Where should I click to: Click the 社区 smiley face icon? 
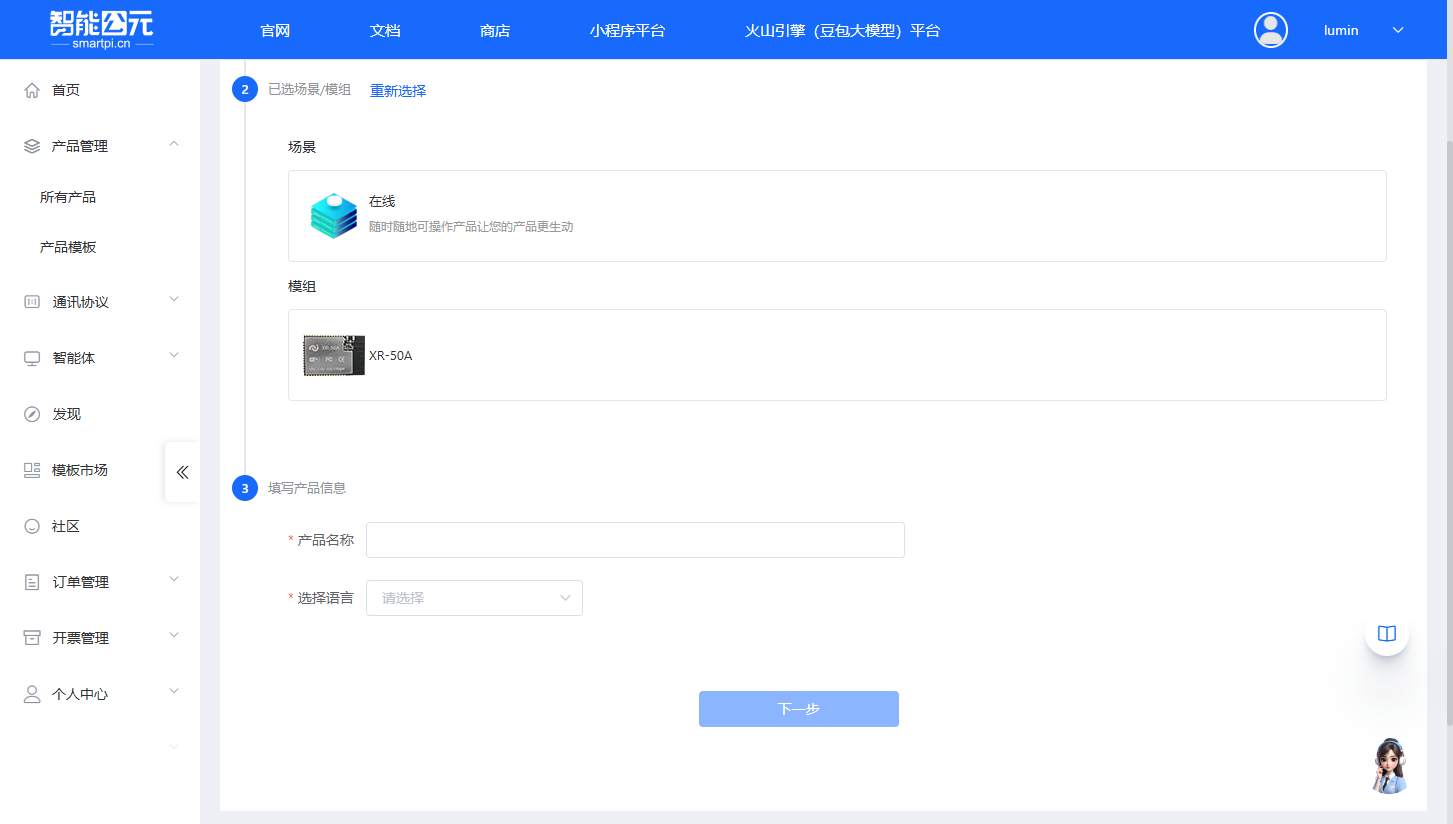(x=32, y=526)
